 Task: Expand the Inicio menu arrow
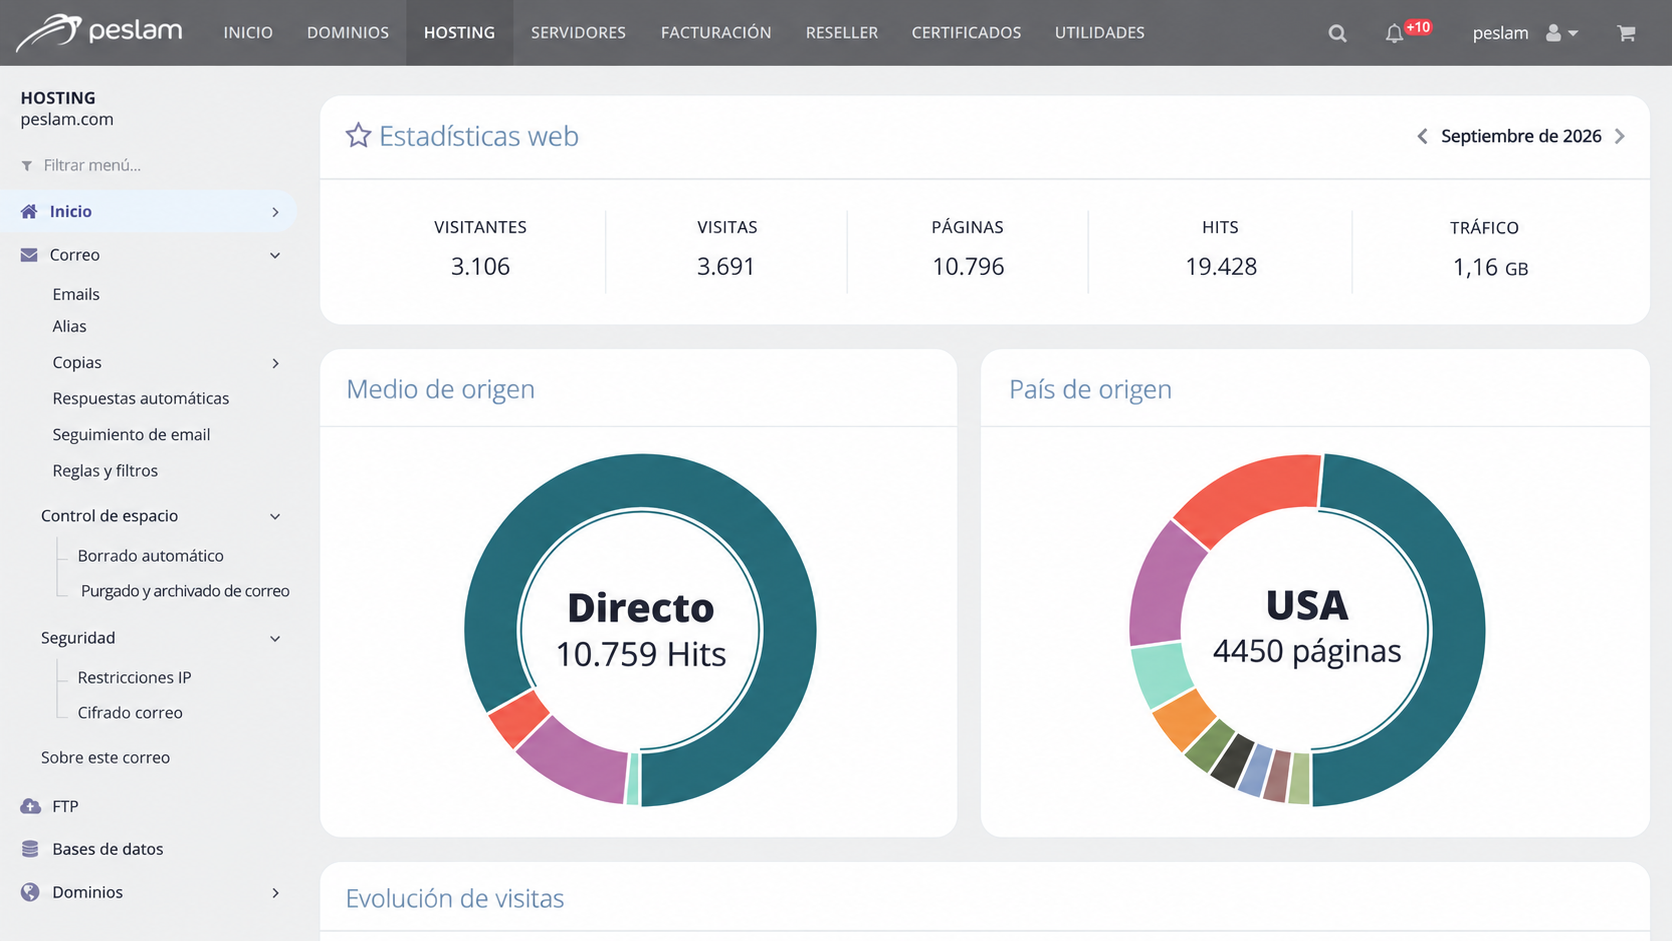pyautogui.click(x=275, y=212)
